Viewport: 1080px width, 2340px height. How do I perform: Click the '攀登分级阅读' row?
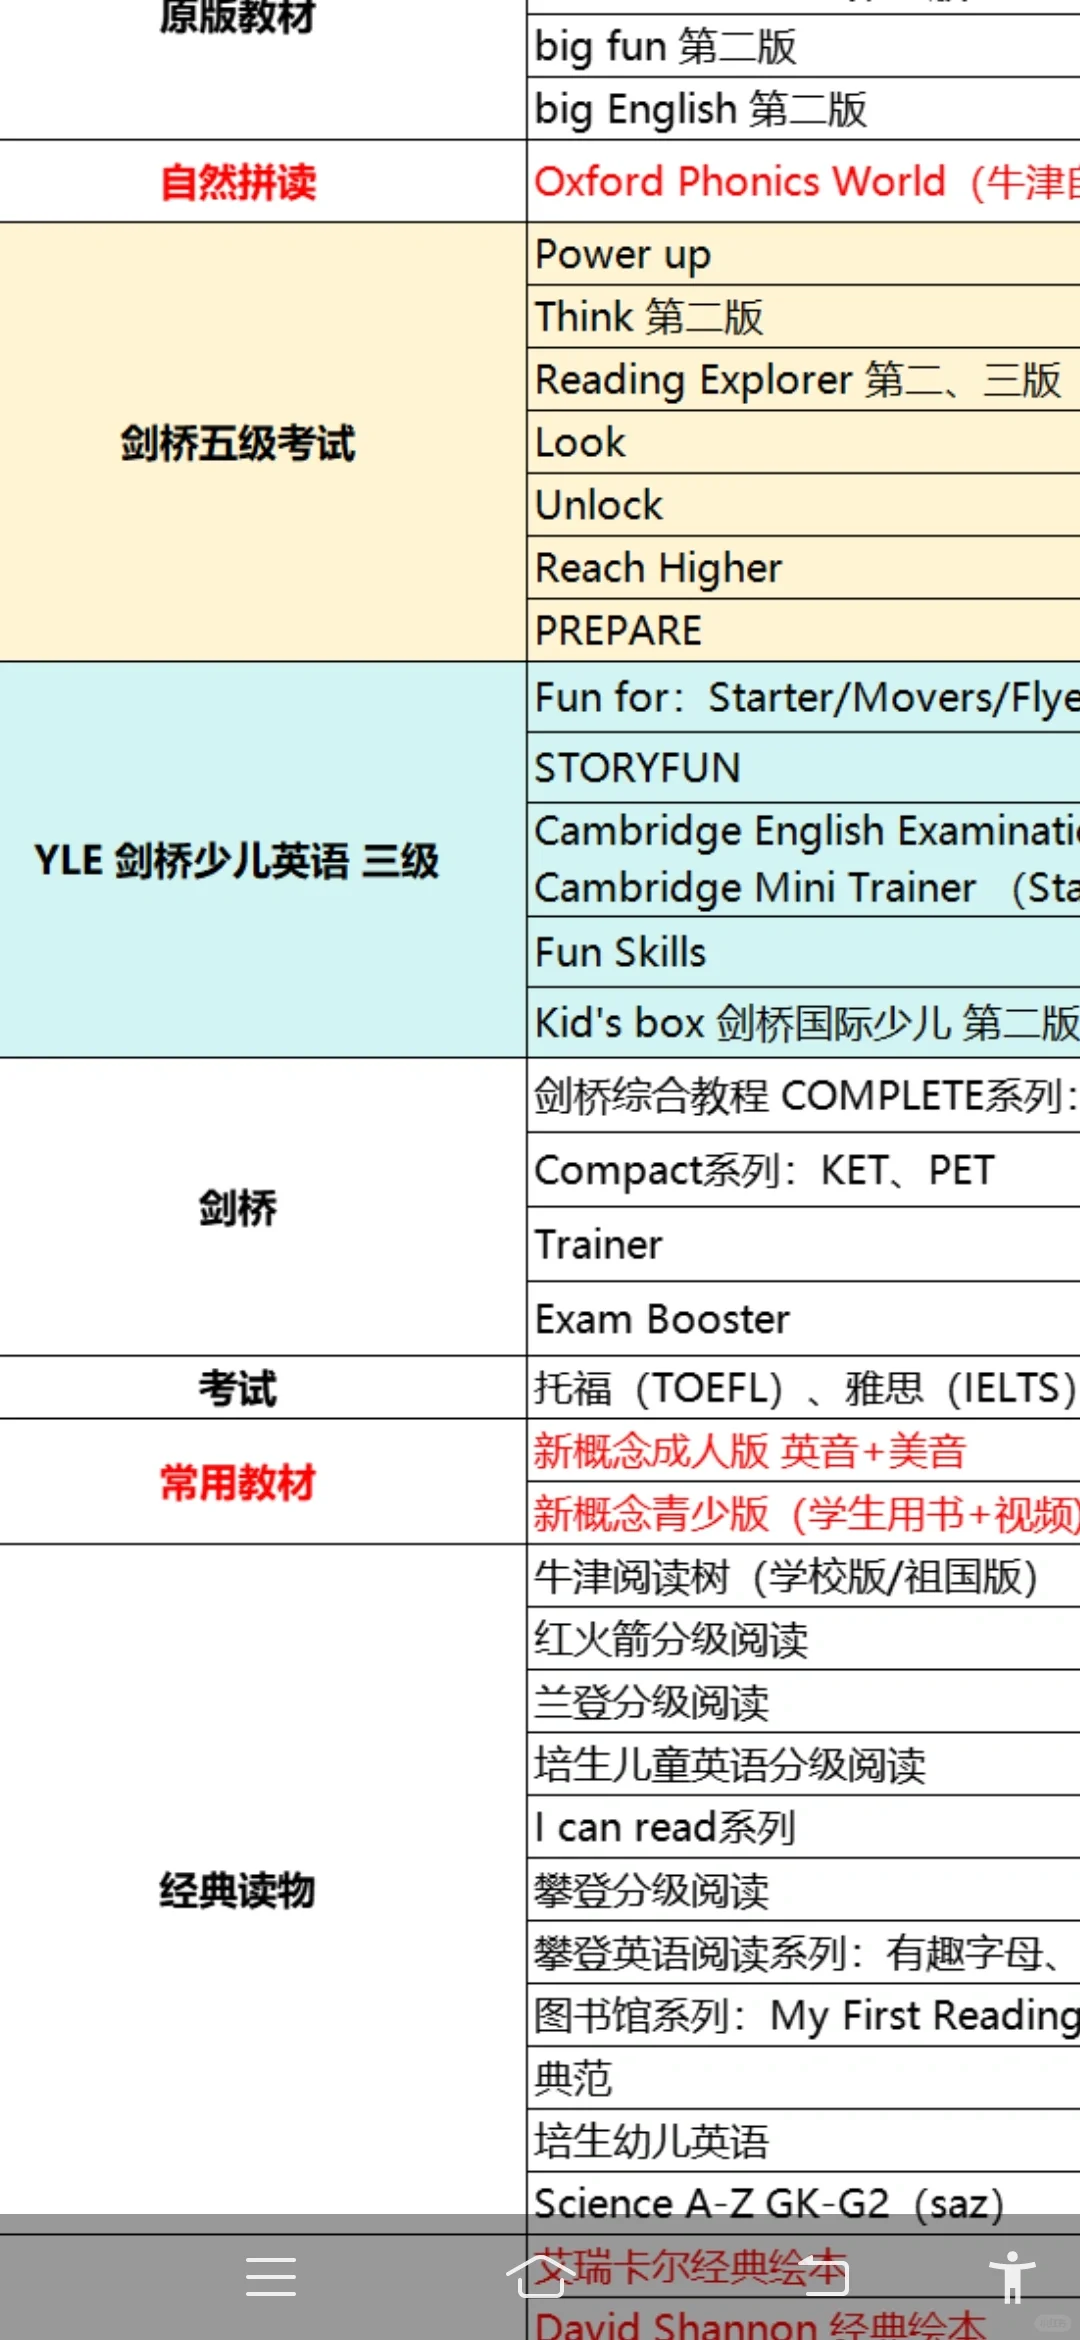(x=804, y=1891)
